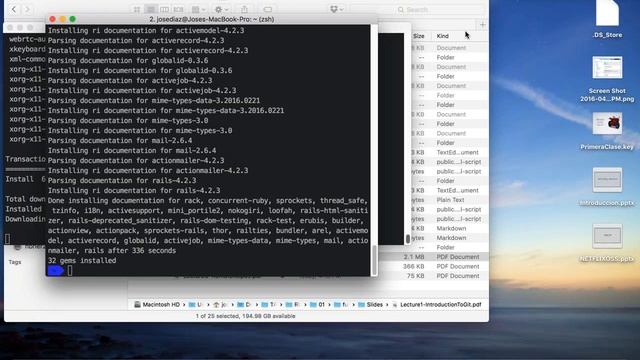This screenshot has width=640, height=360.
Task: Switch Finder to column view
Action: [x=164, y=9]
